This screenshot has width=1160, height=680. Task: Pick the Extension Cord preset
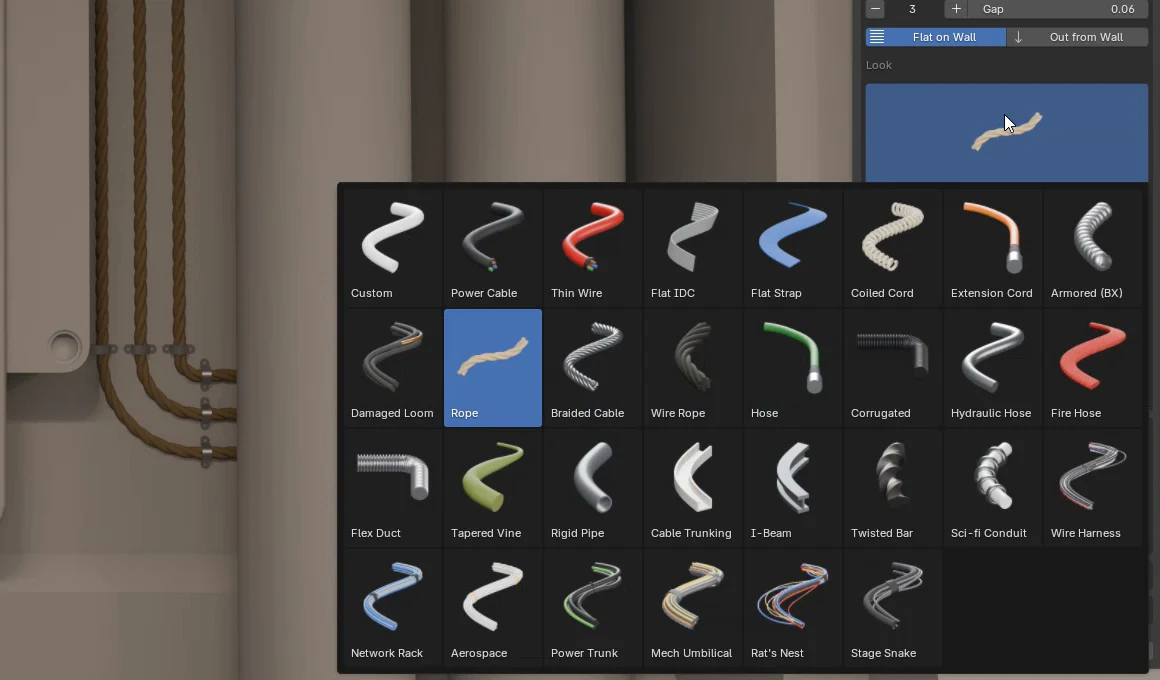(x=992, y=248)
